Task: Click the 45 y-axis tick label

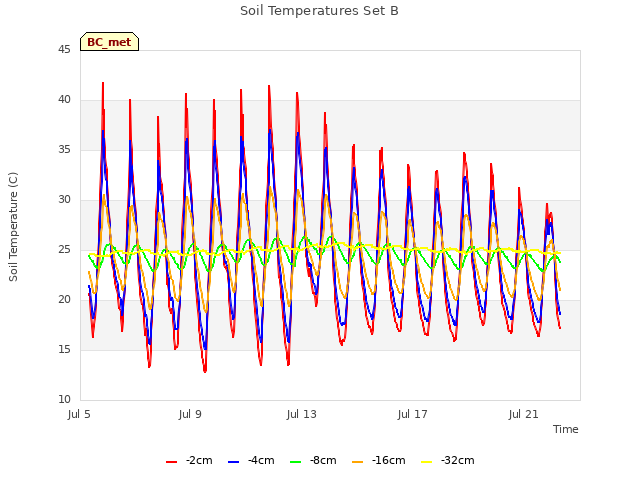Action: pos(64,50)
